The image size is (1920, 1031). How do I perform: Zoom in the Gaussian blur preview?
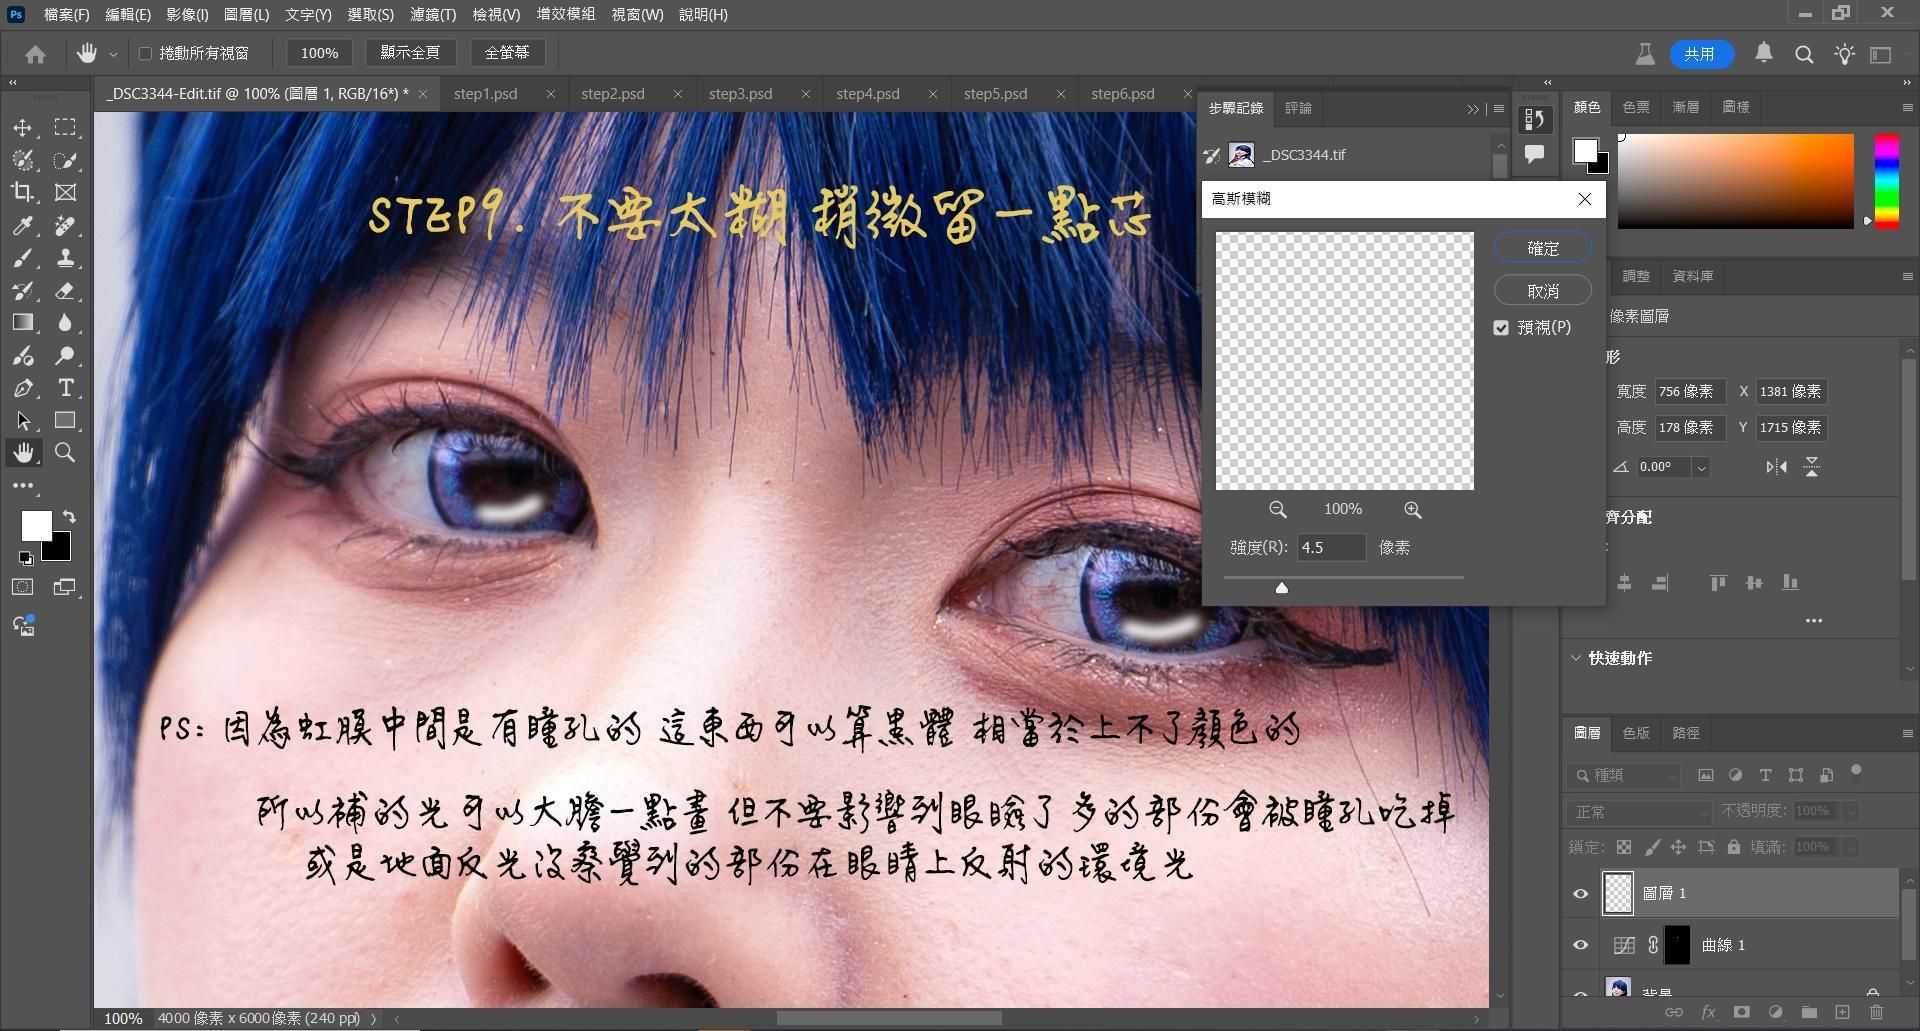(1412, 510)
